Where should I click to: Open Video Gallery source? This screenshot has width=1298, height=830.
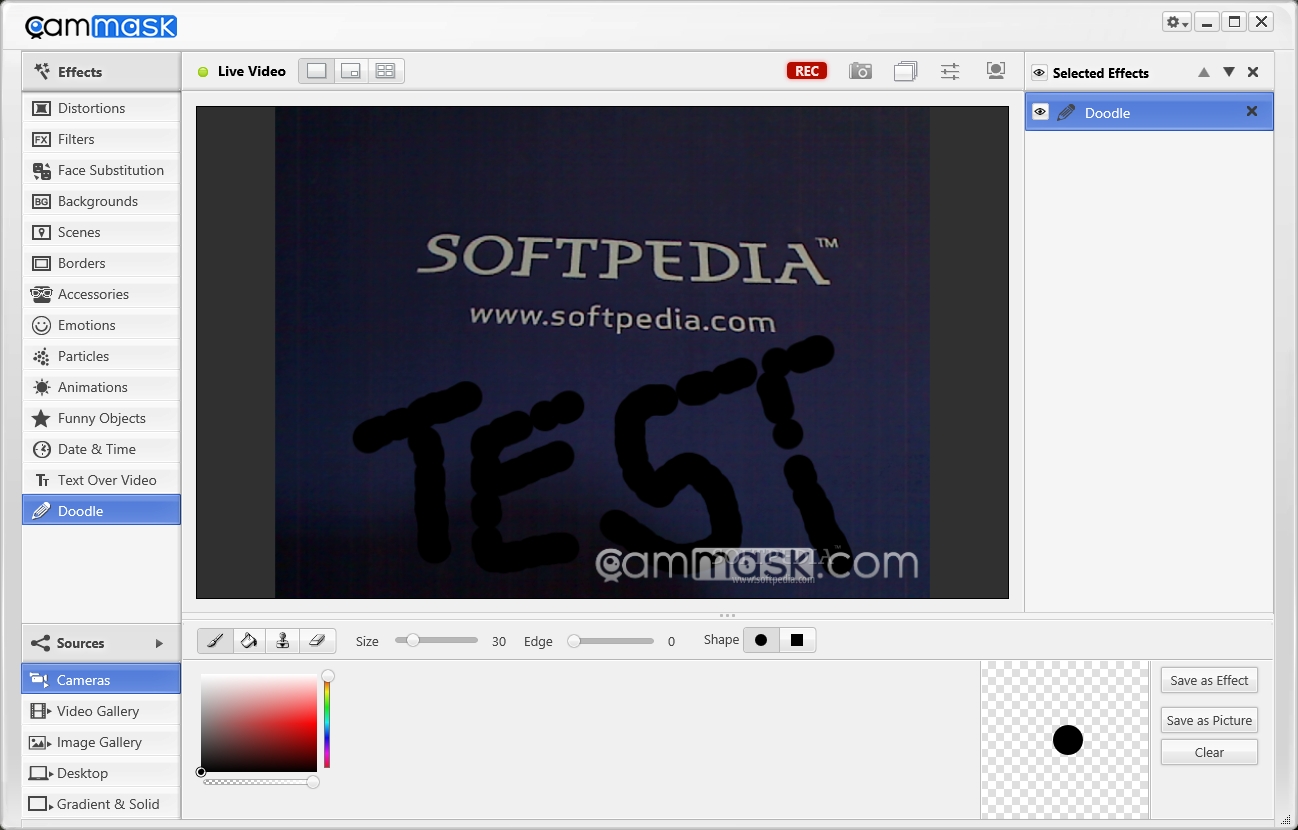point(101,711)
